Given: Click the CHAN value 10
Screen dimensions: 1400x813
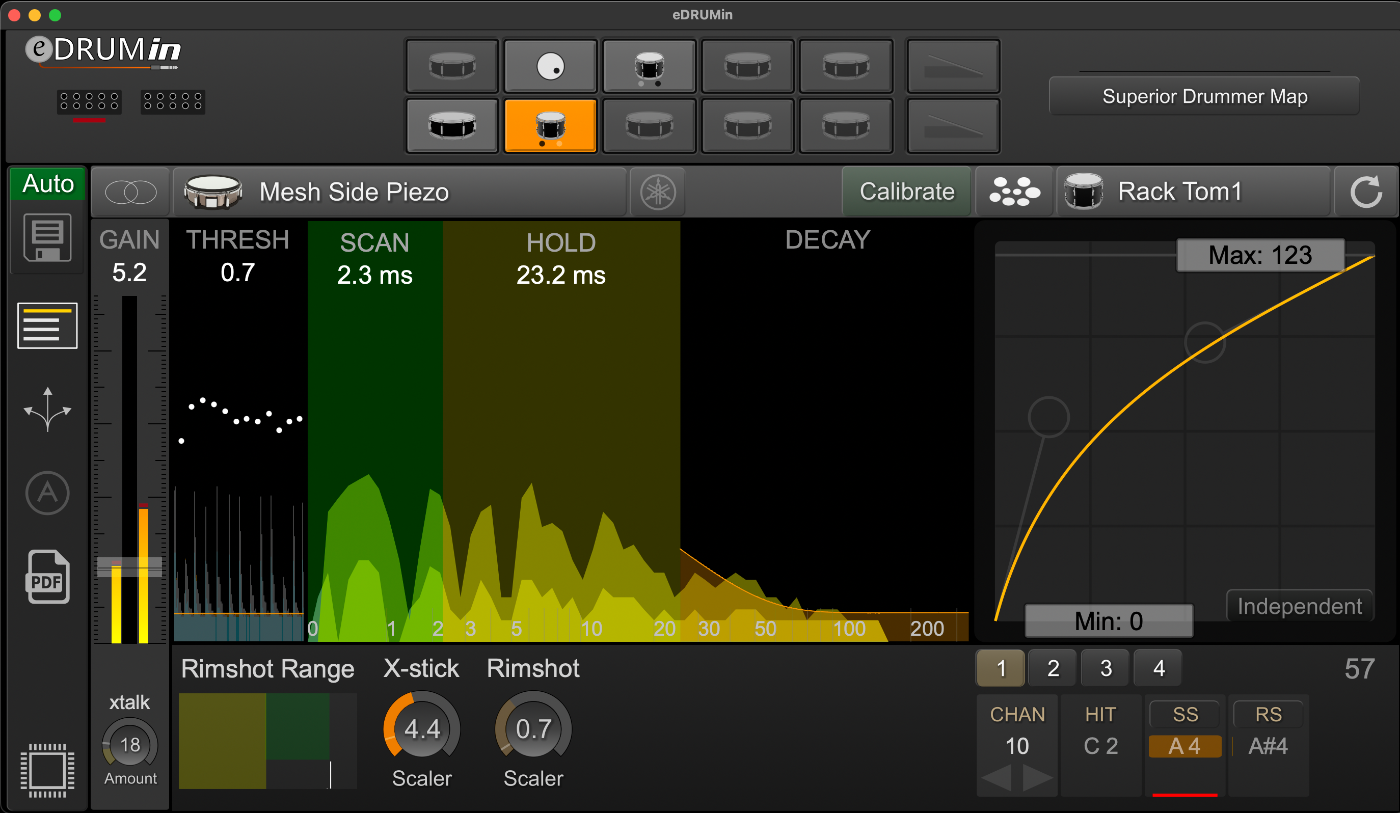Looking at the screenshot, I should coord(1017,746).
